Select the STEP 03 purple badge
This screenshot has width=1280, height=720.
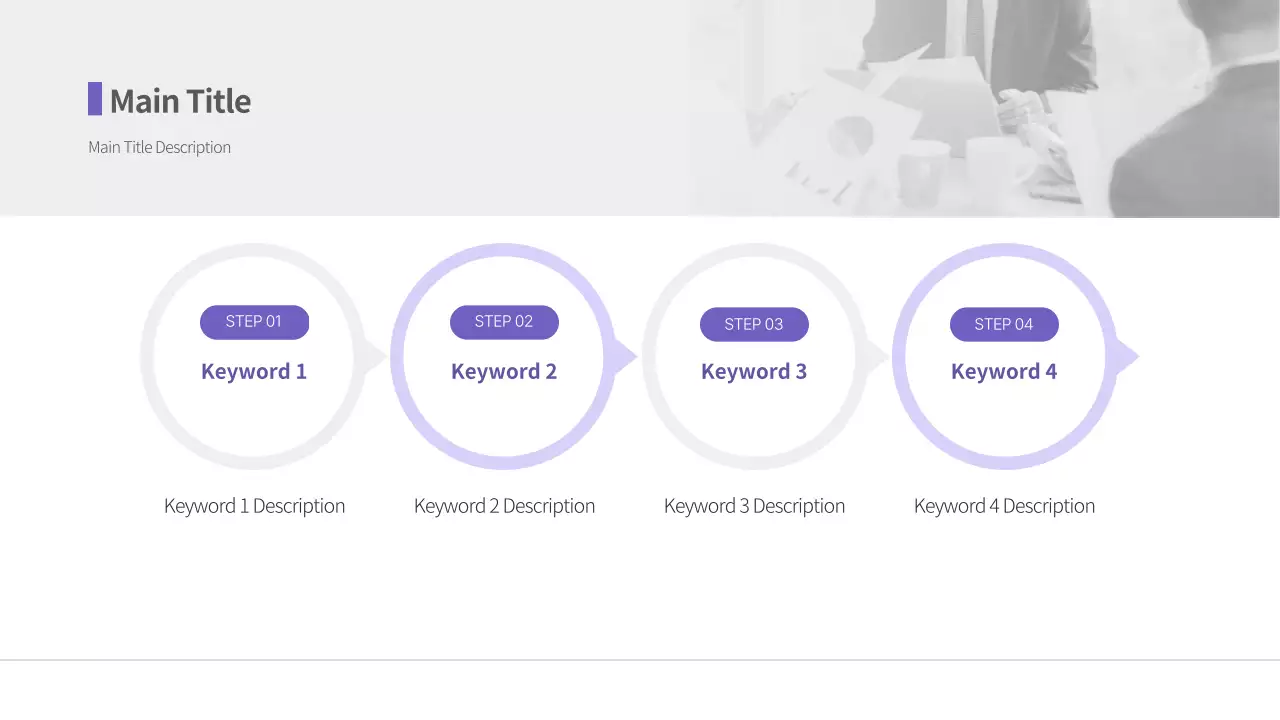point(754,324)
